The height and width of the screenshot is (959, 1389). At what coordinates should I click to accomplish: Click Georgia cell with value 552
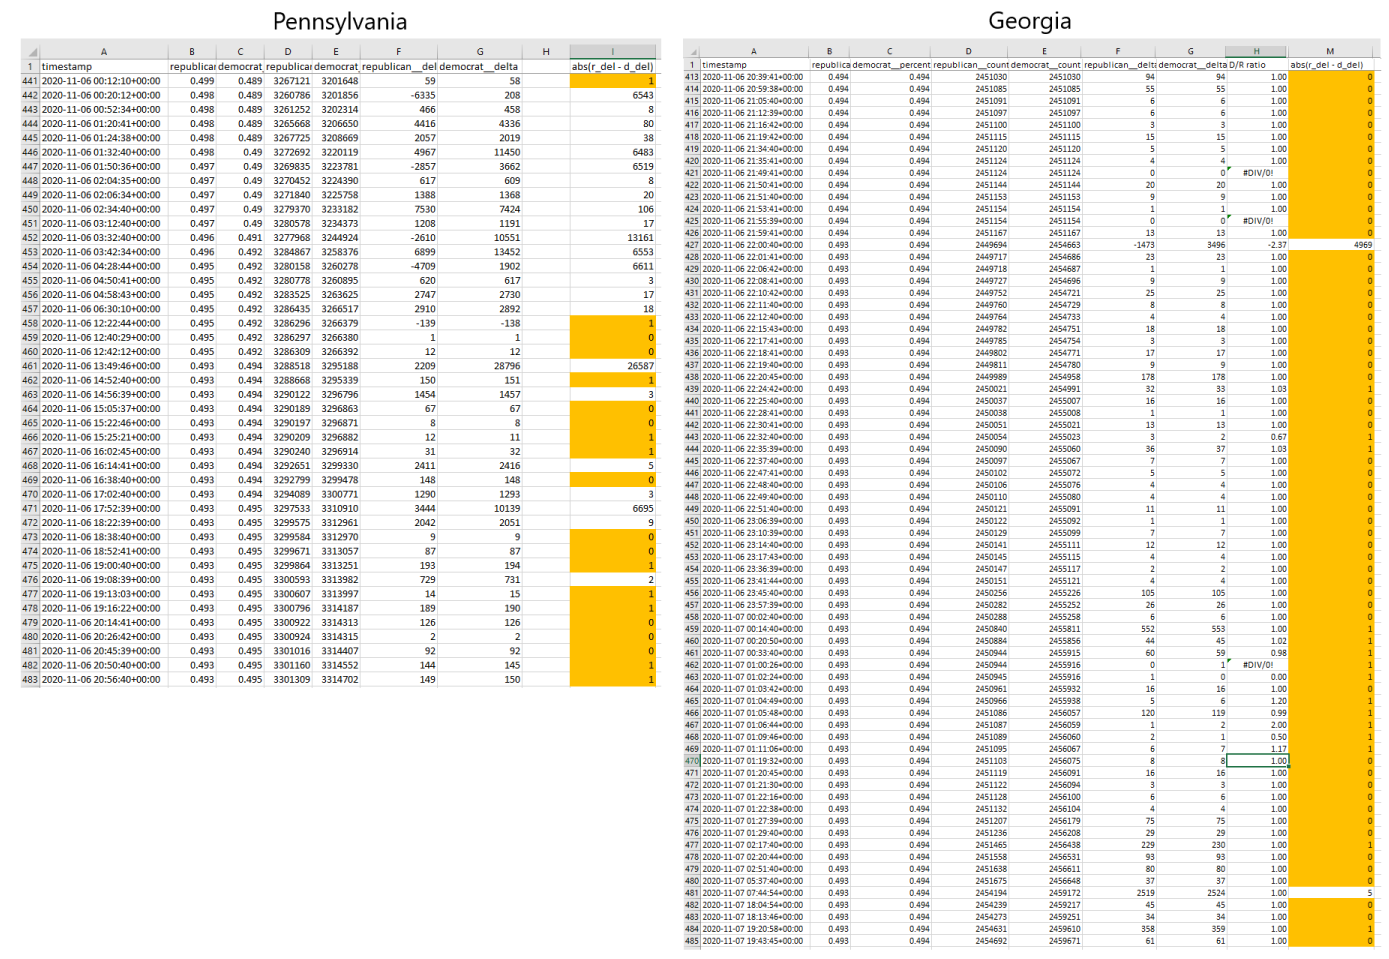click(1118, 629)
